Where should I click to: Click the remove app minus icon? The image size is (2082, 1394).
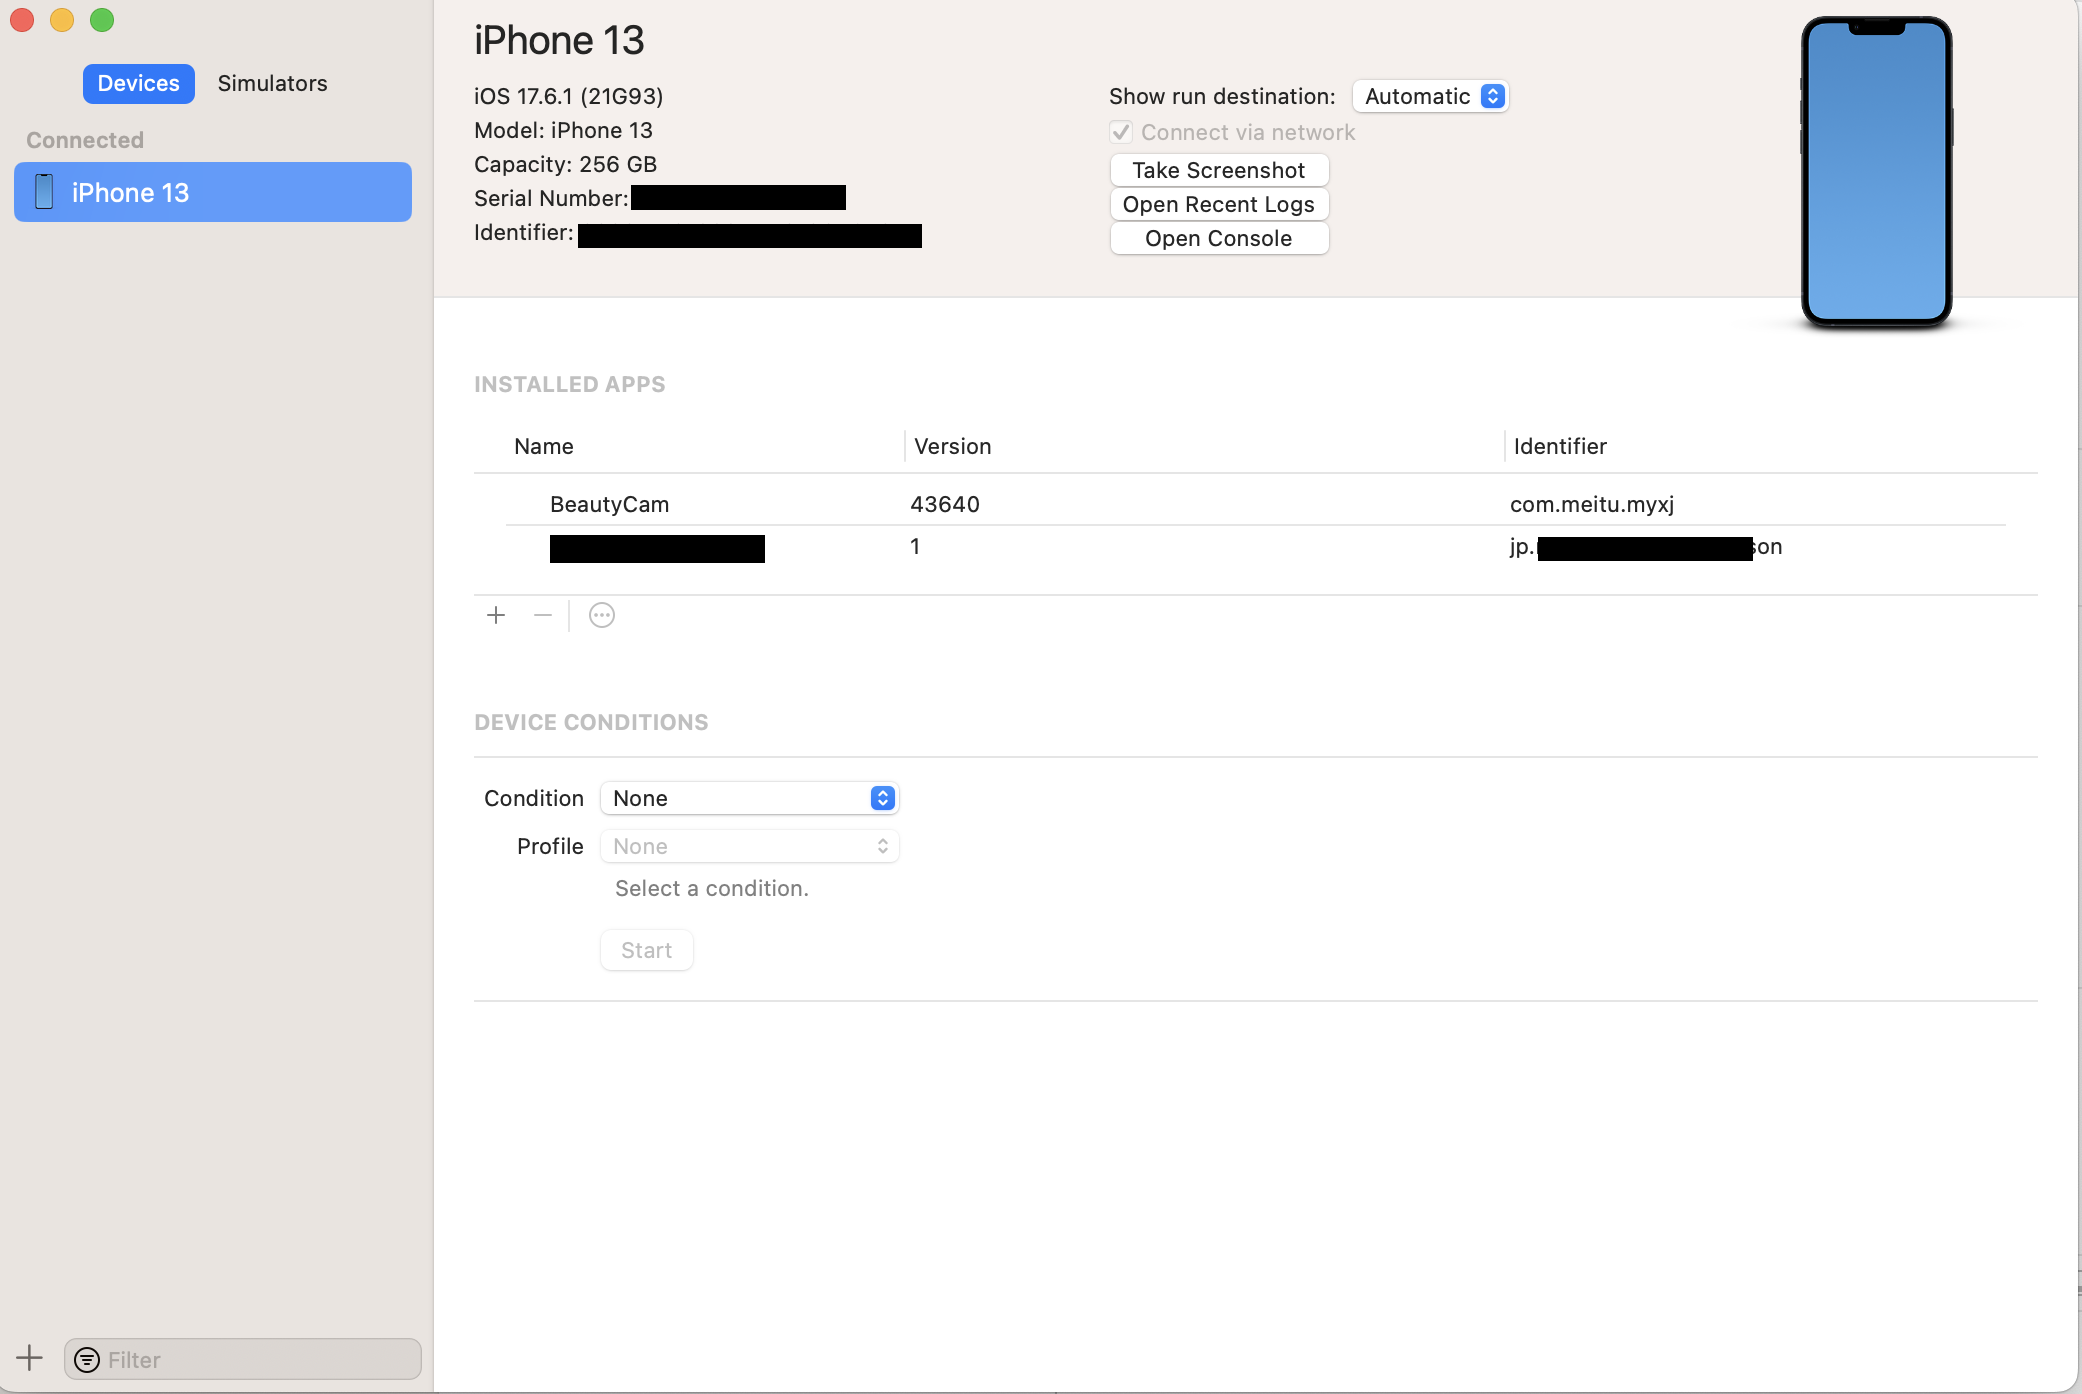pos(543,615)
